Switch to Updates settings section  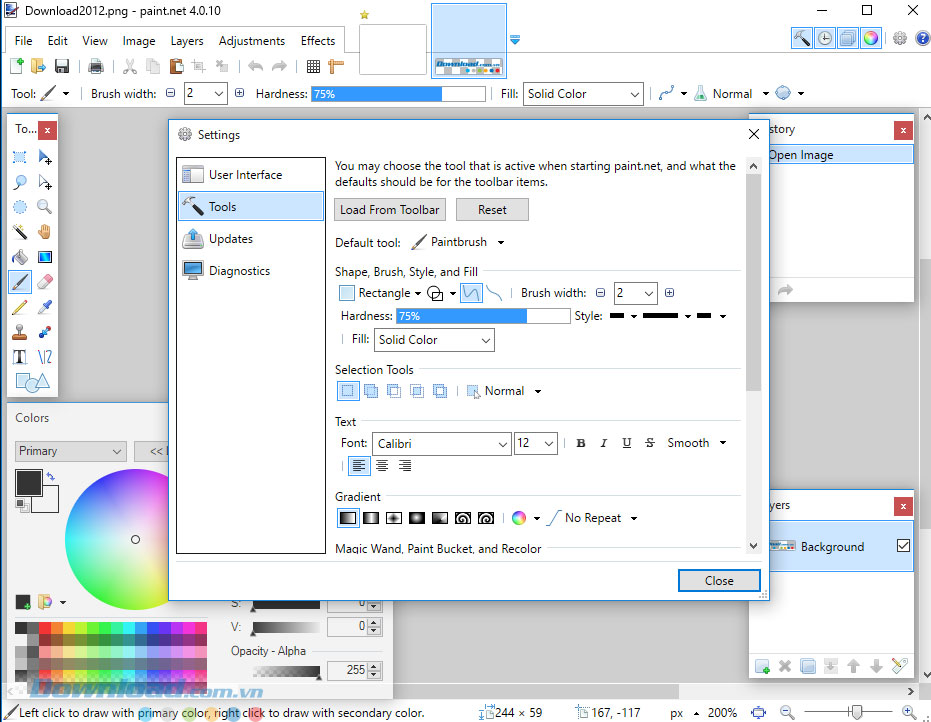tap(251, 239)
